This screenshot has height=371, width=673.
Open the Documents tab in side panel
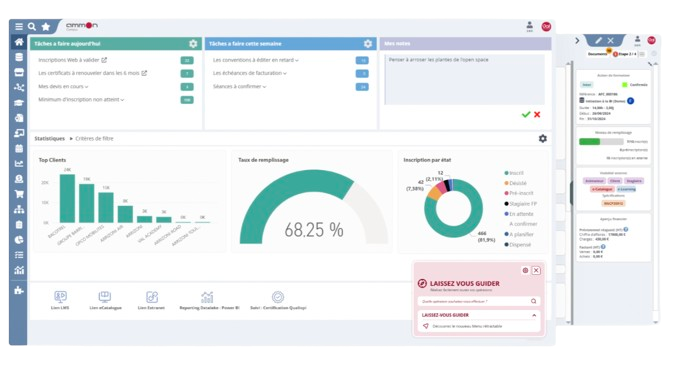(x=597, y=54)
